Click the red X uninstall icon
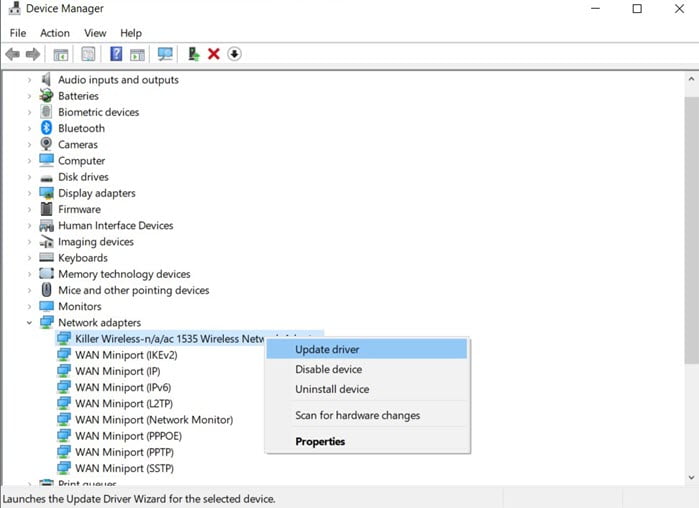699x508 pixels. (214, 54)
